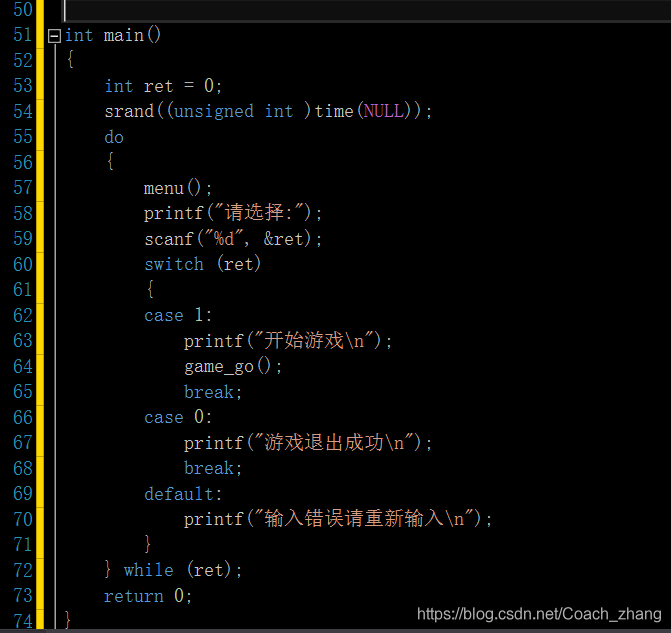
Task: Click line number 73 in gutter
Action: pyautogui.click(x=23, y=596)
